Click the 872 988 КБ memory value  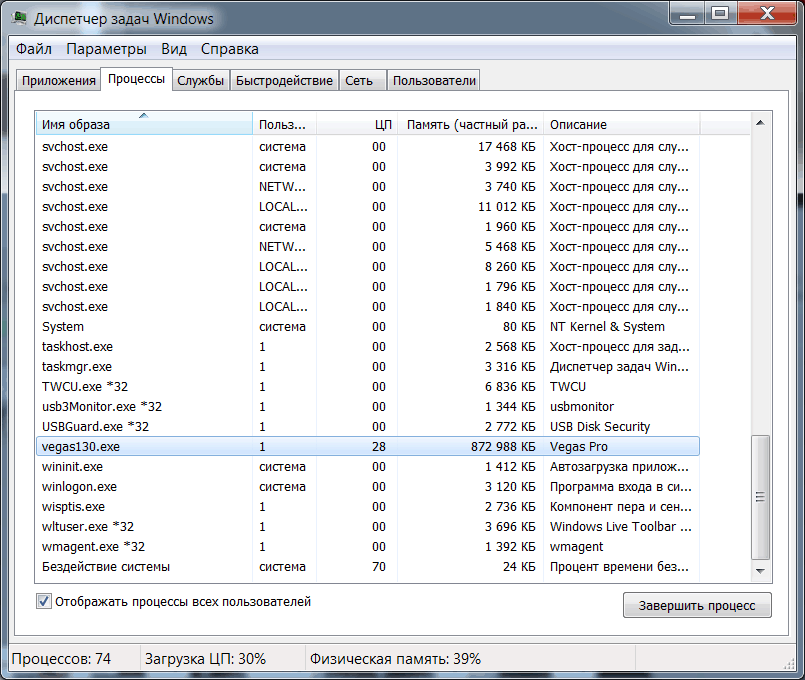pos(503,446)
